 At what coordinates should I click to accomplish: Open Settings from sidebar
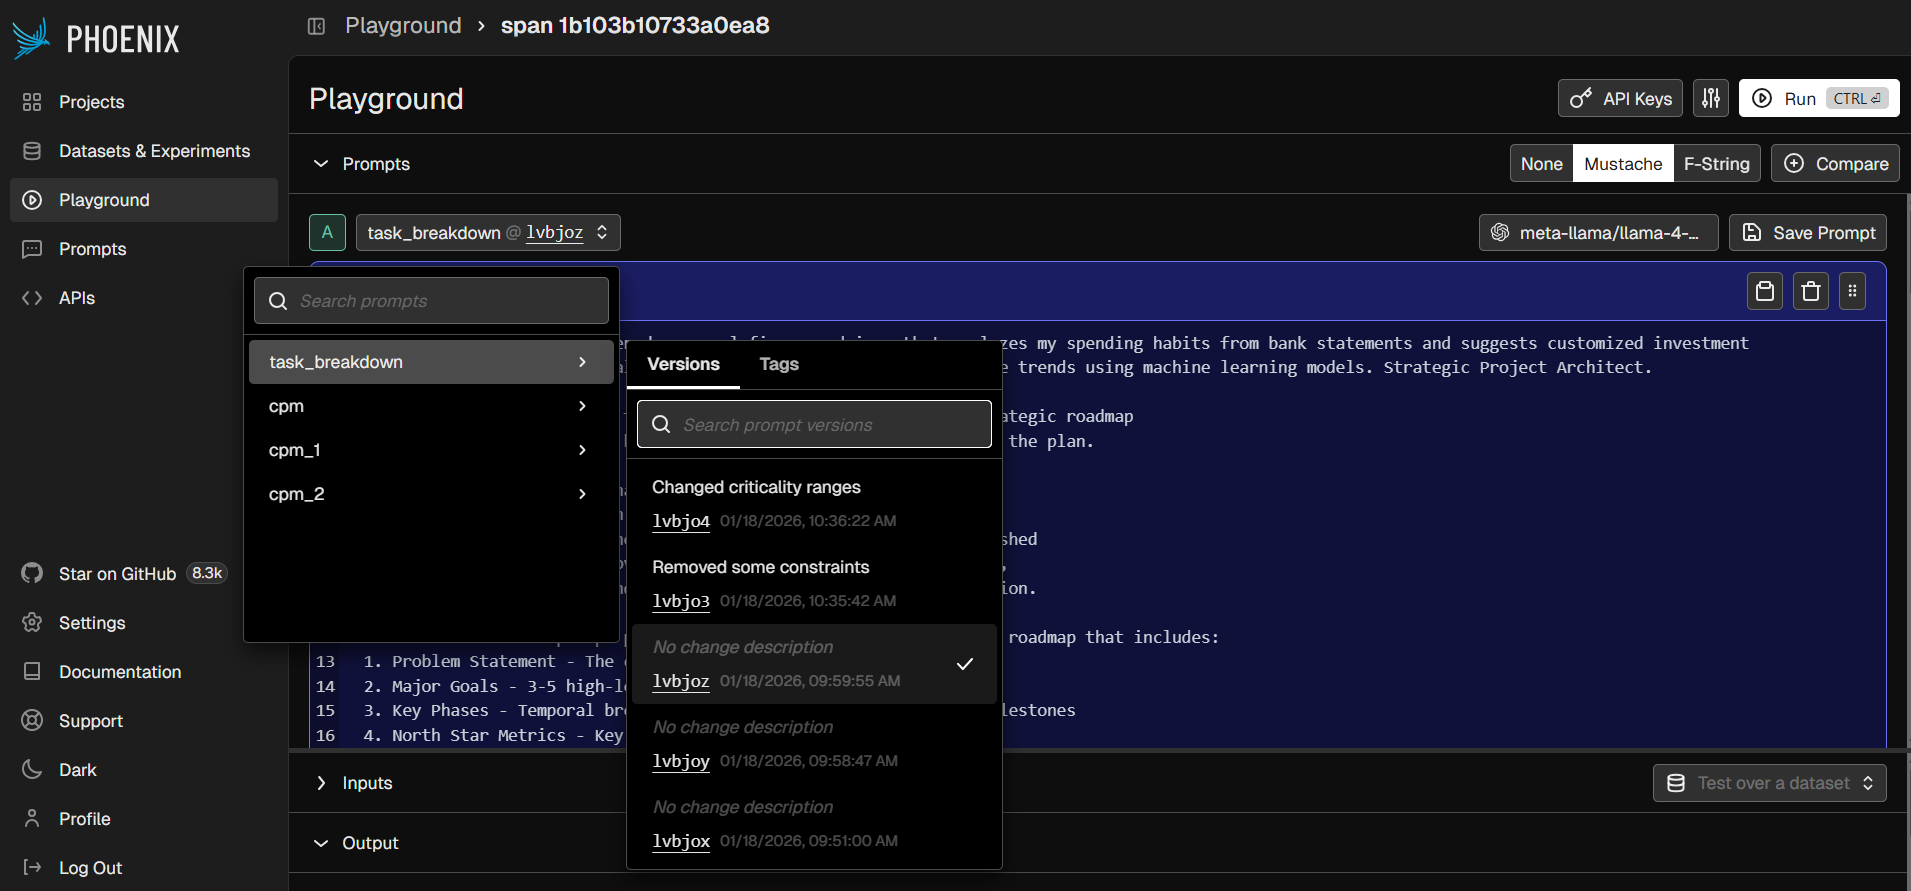pos(144,623)
